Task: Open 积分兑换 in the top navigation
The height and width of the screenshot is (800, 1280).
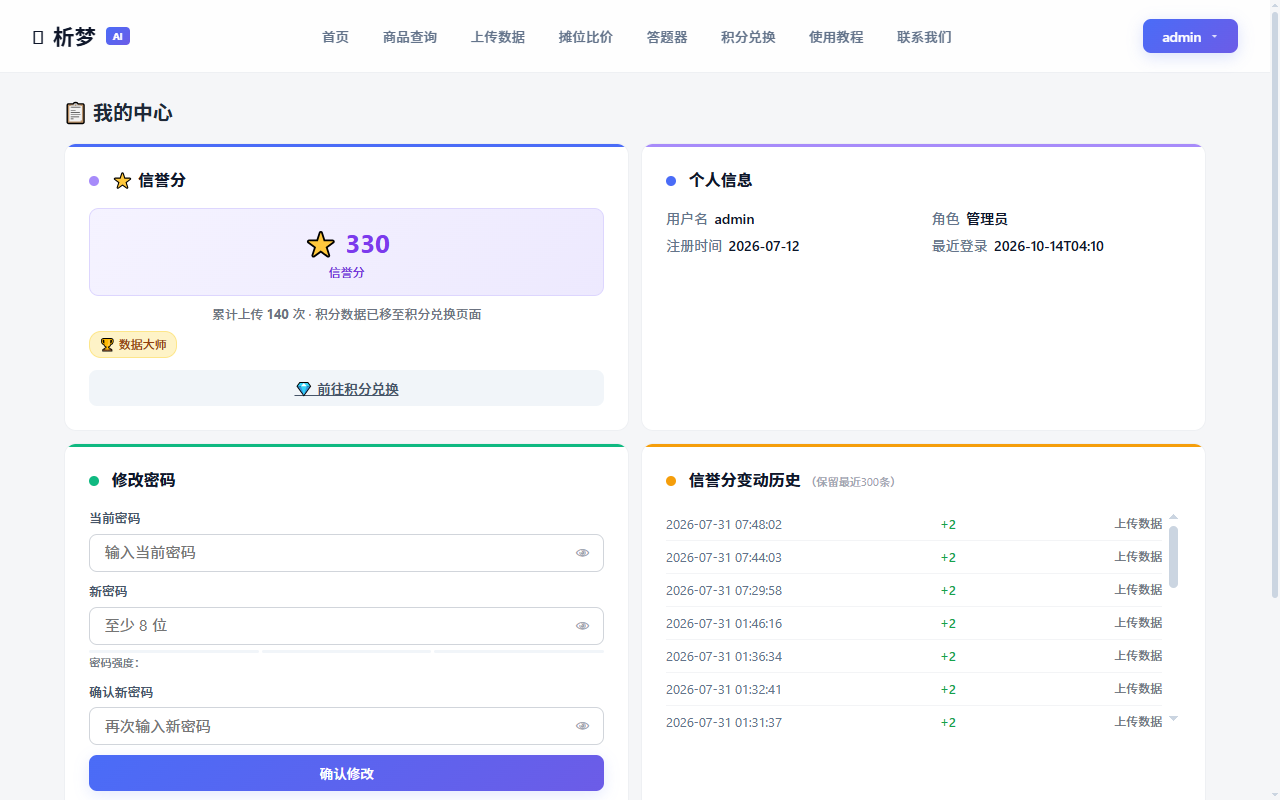Action: coord(748,37)
